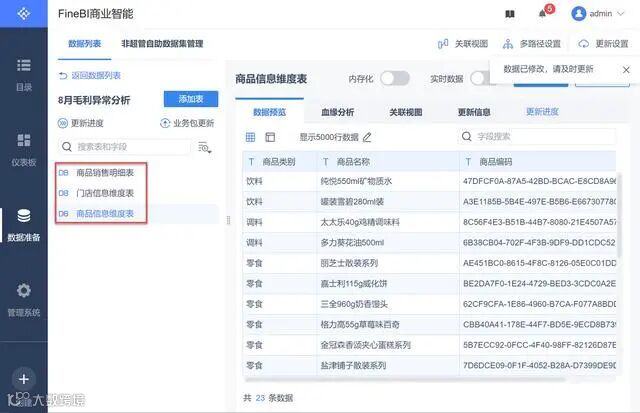Expand the admin account dropdown arrow
The image size is (640, 413).
tap(621, 14)
